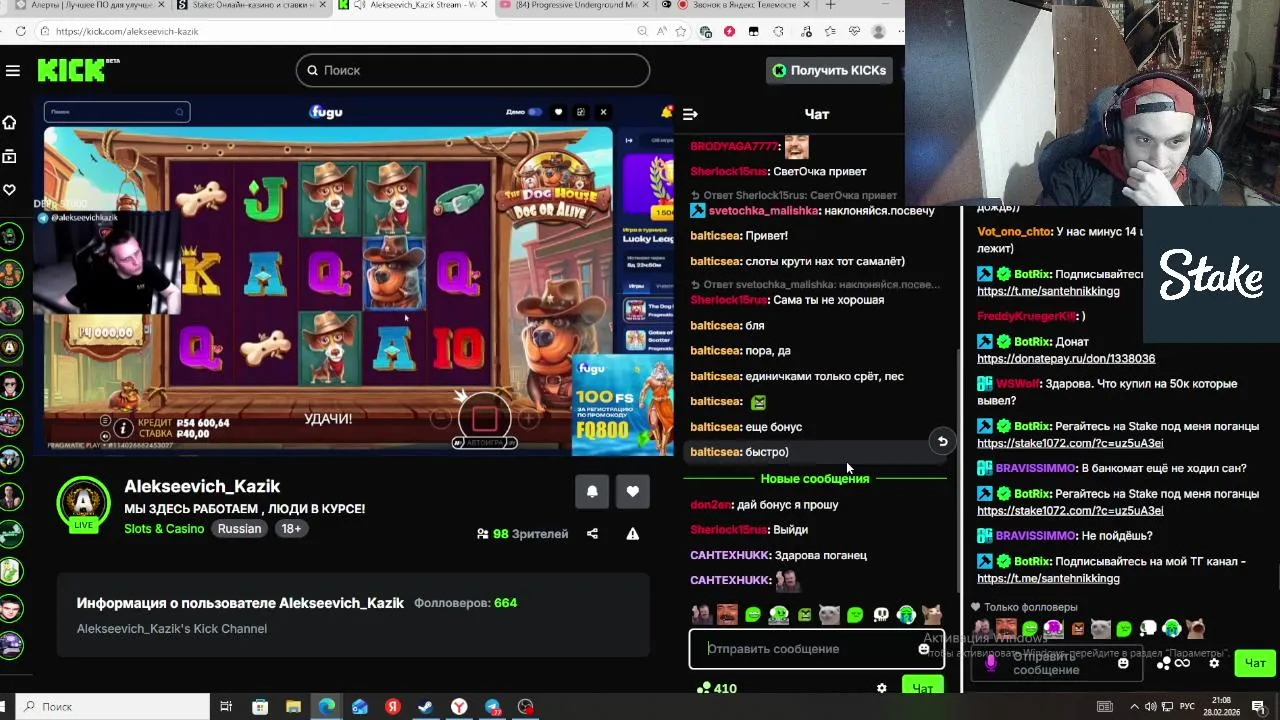Open the 98 Зрителей viewer count
This screenshot has width=1280, height=720.
click(x=522, y=534)
